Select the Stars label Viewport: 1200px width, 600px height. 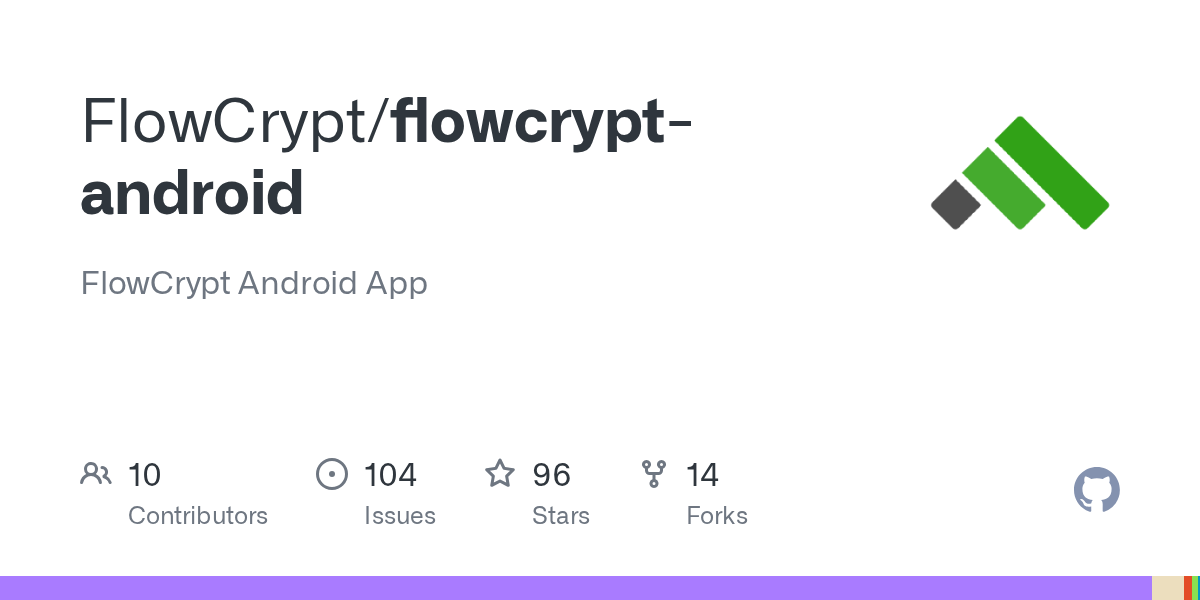click(561, 516)
